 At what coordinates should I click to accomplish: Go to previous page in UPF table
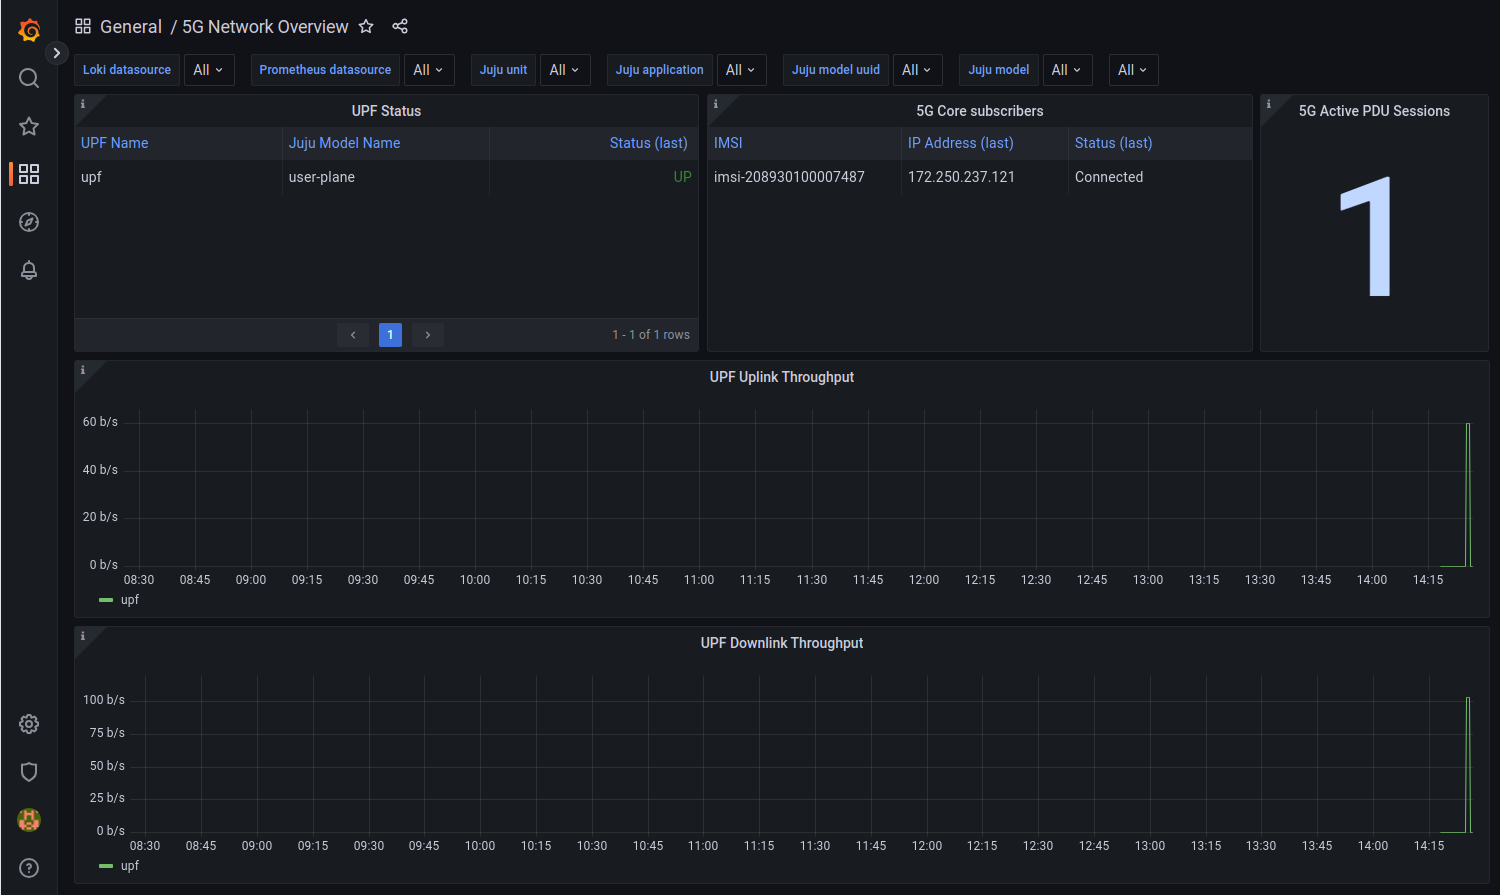[353, 335]
